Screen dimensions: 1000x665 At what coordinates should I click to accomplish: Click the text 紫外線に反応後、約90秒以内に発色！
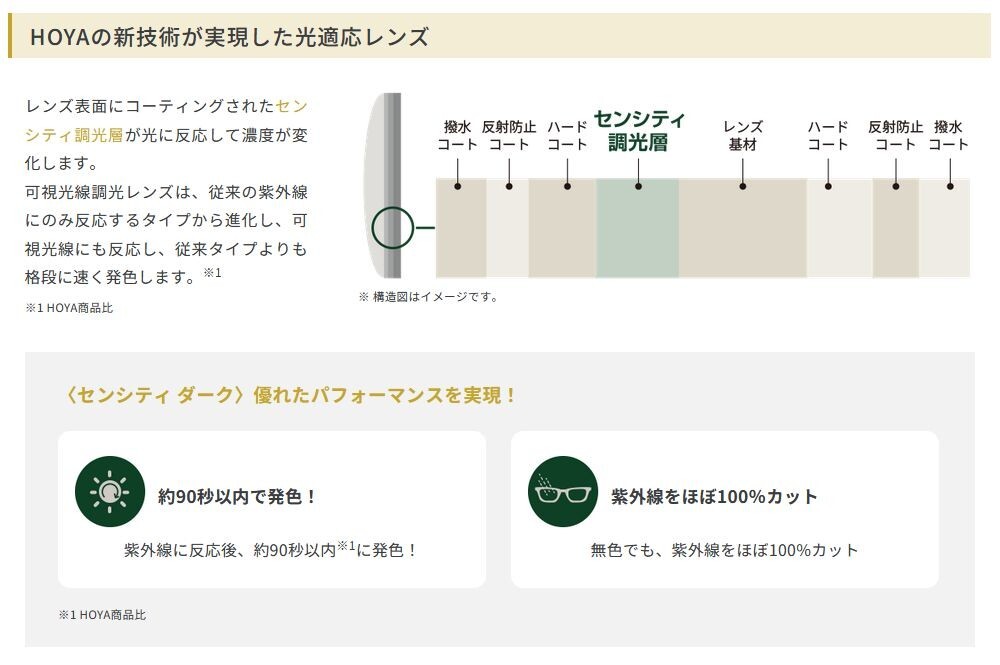point(270,550)
